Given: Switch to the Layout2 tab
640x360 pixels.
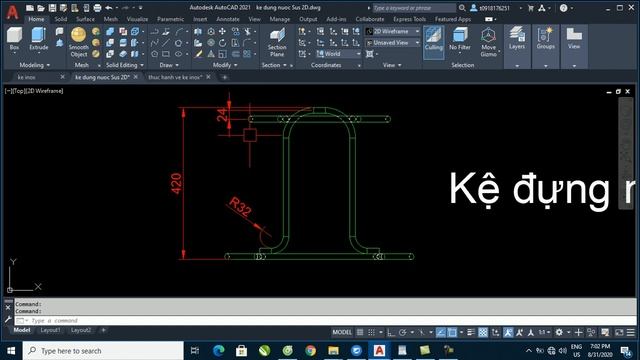Looking at the screenshot, I should [x=81, y=330].
